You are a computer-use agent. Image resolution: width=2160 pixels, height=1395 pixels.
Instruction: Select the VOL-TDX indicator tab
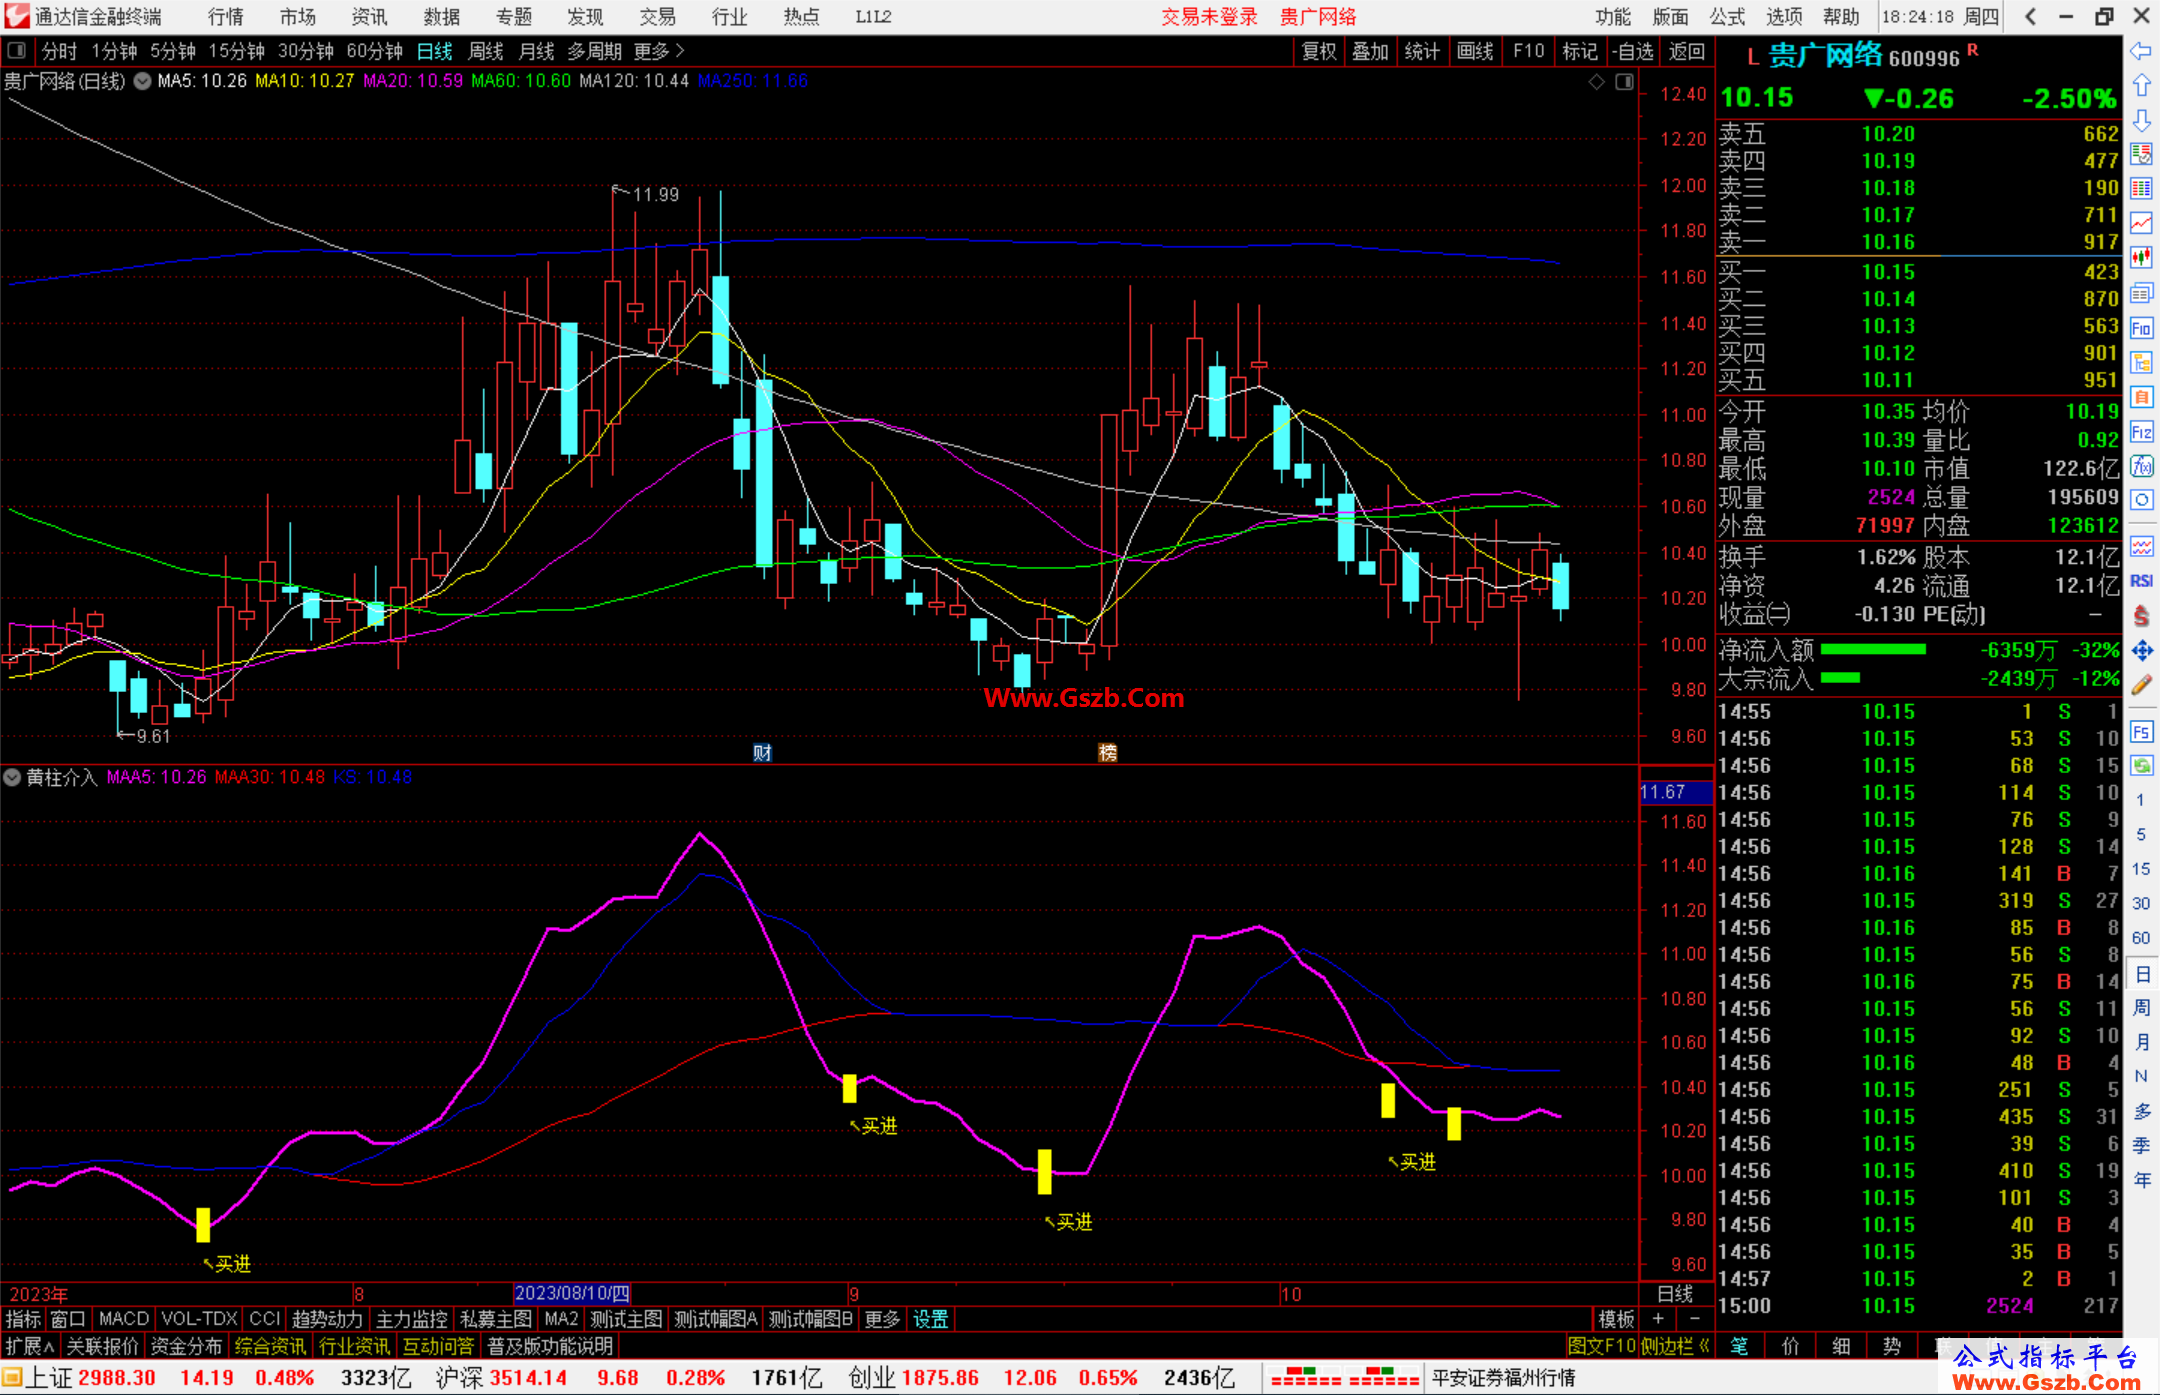pos(199,1319)
